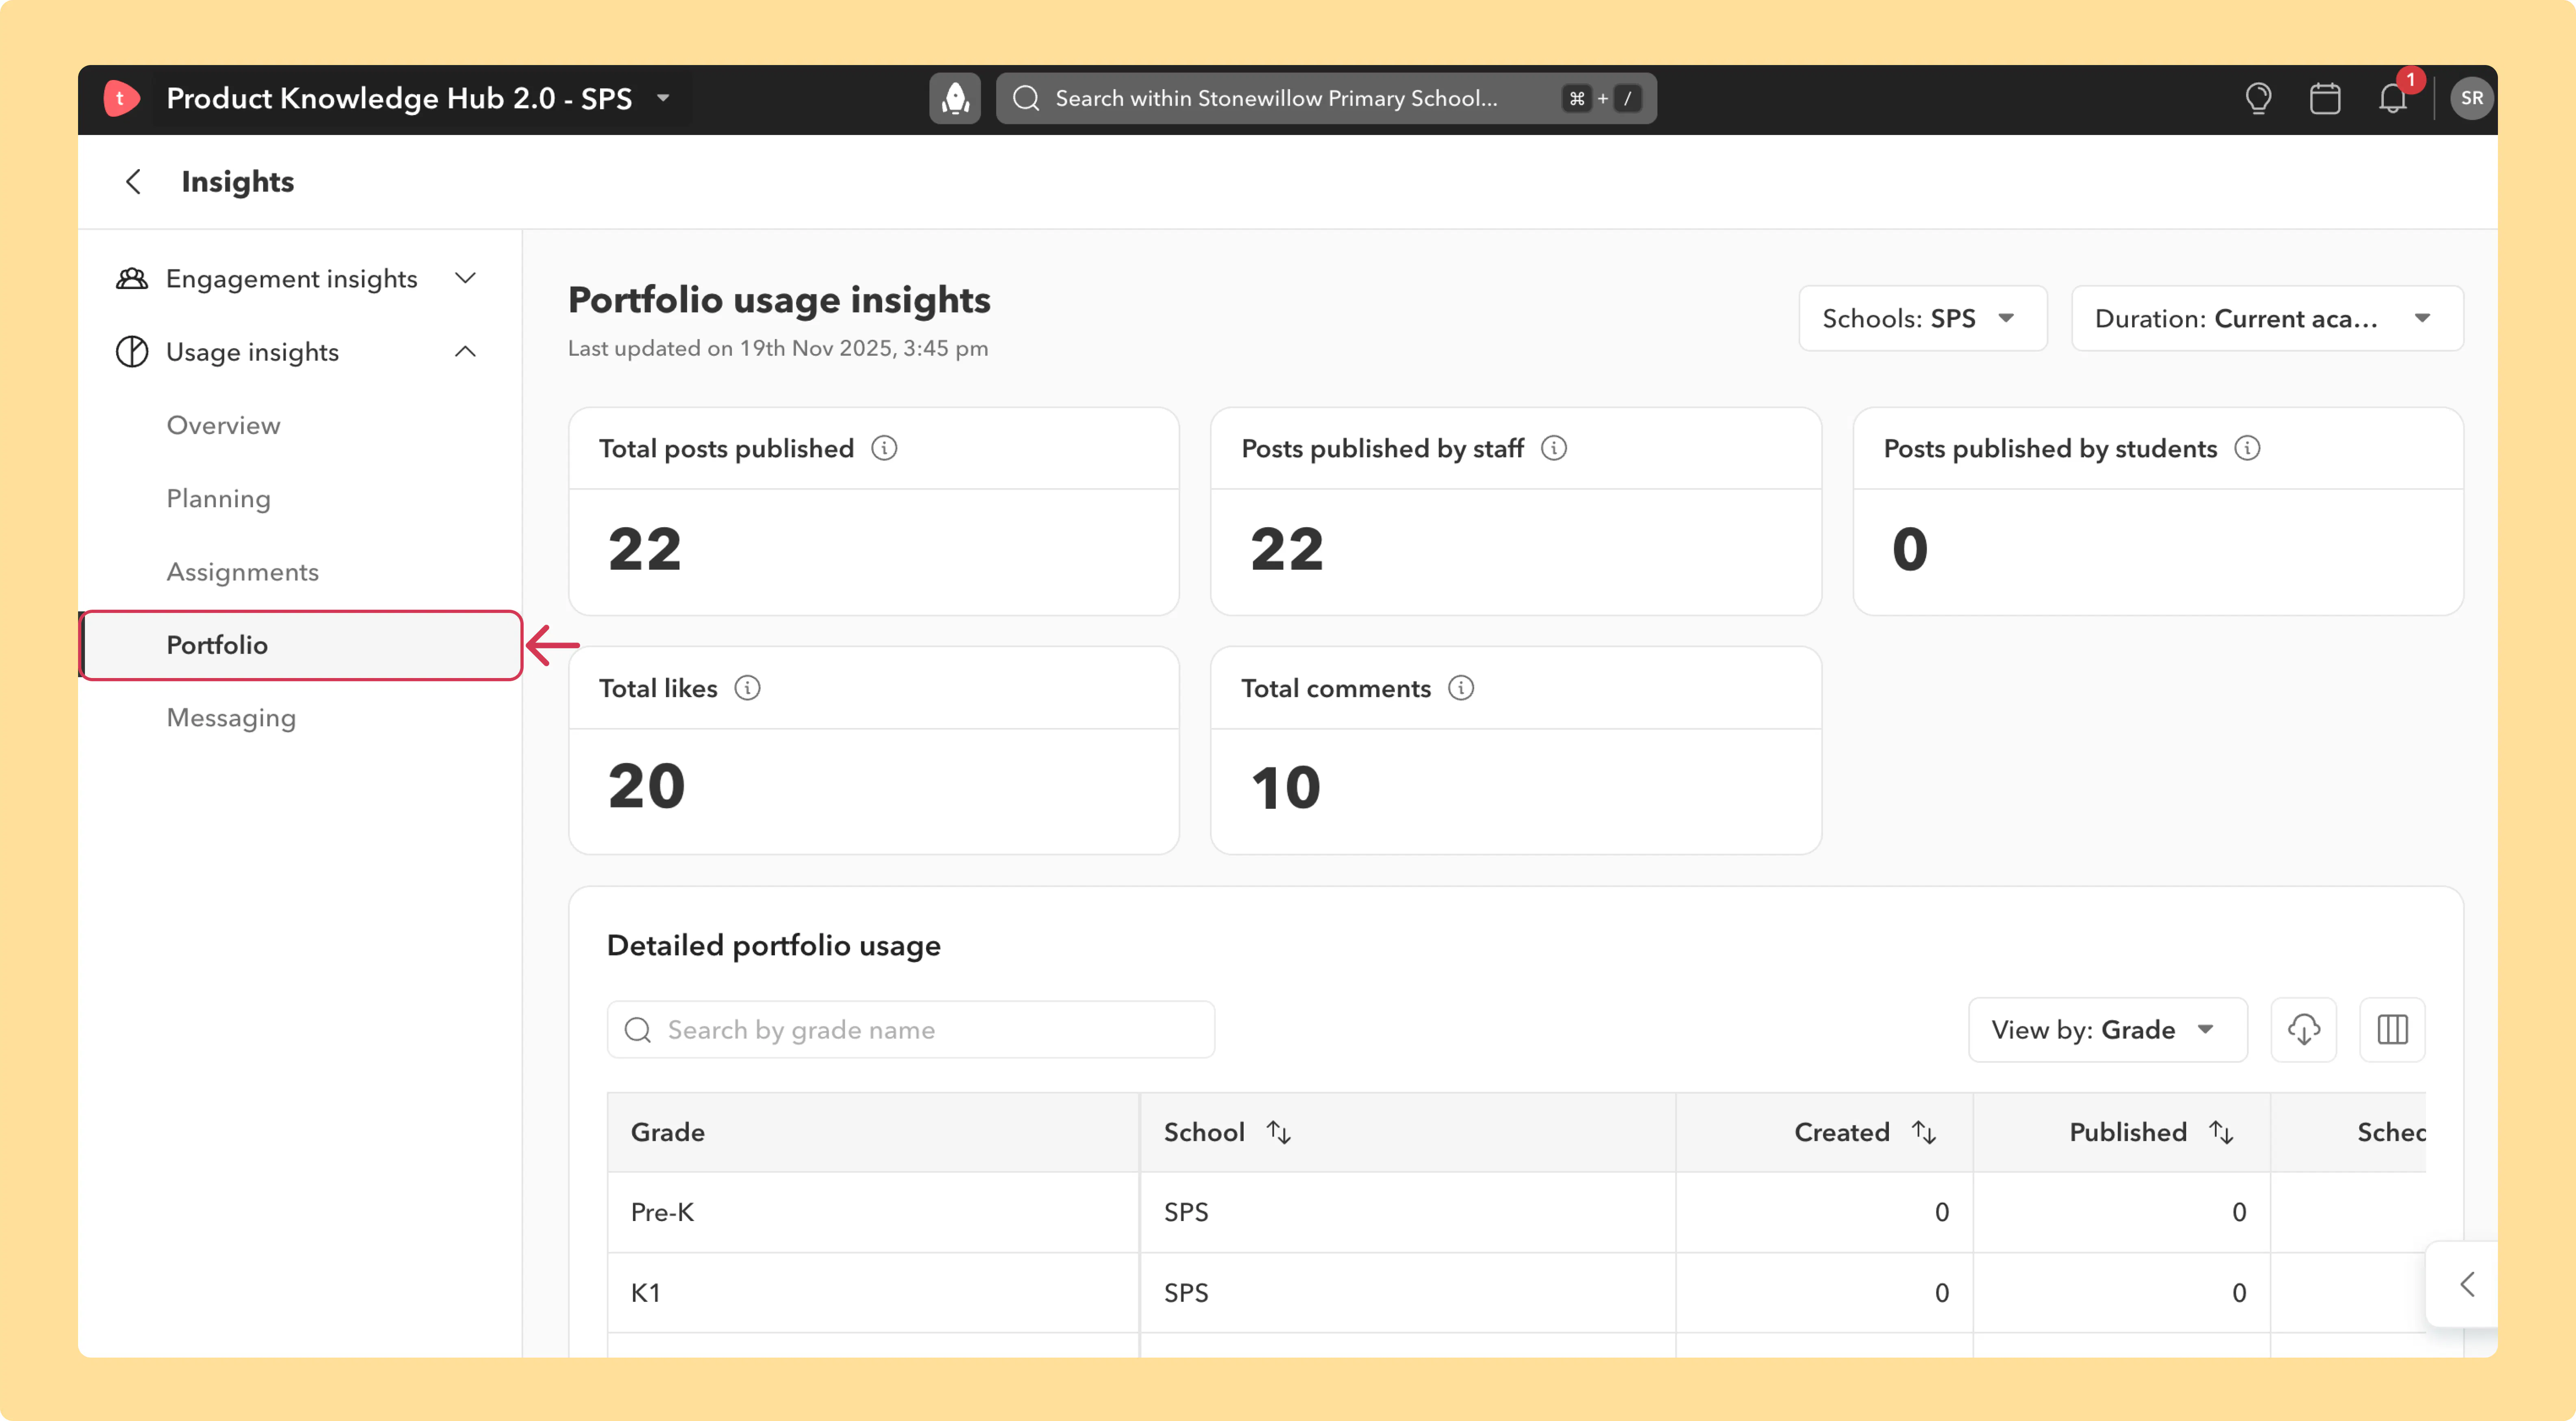The width and height of the screenshot is (2576, 1421).
Task: Click the School column header text
Action: (x=1204, y=1132)
